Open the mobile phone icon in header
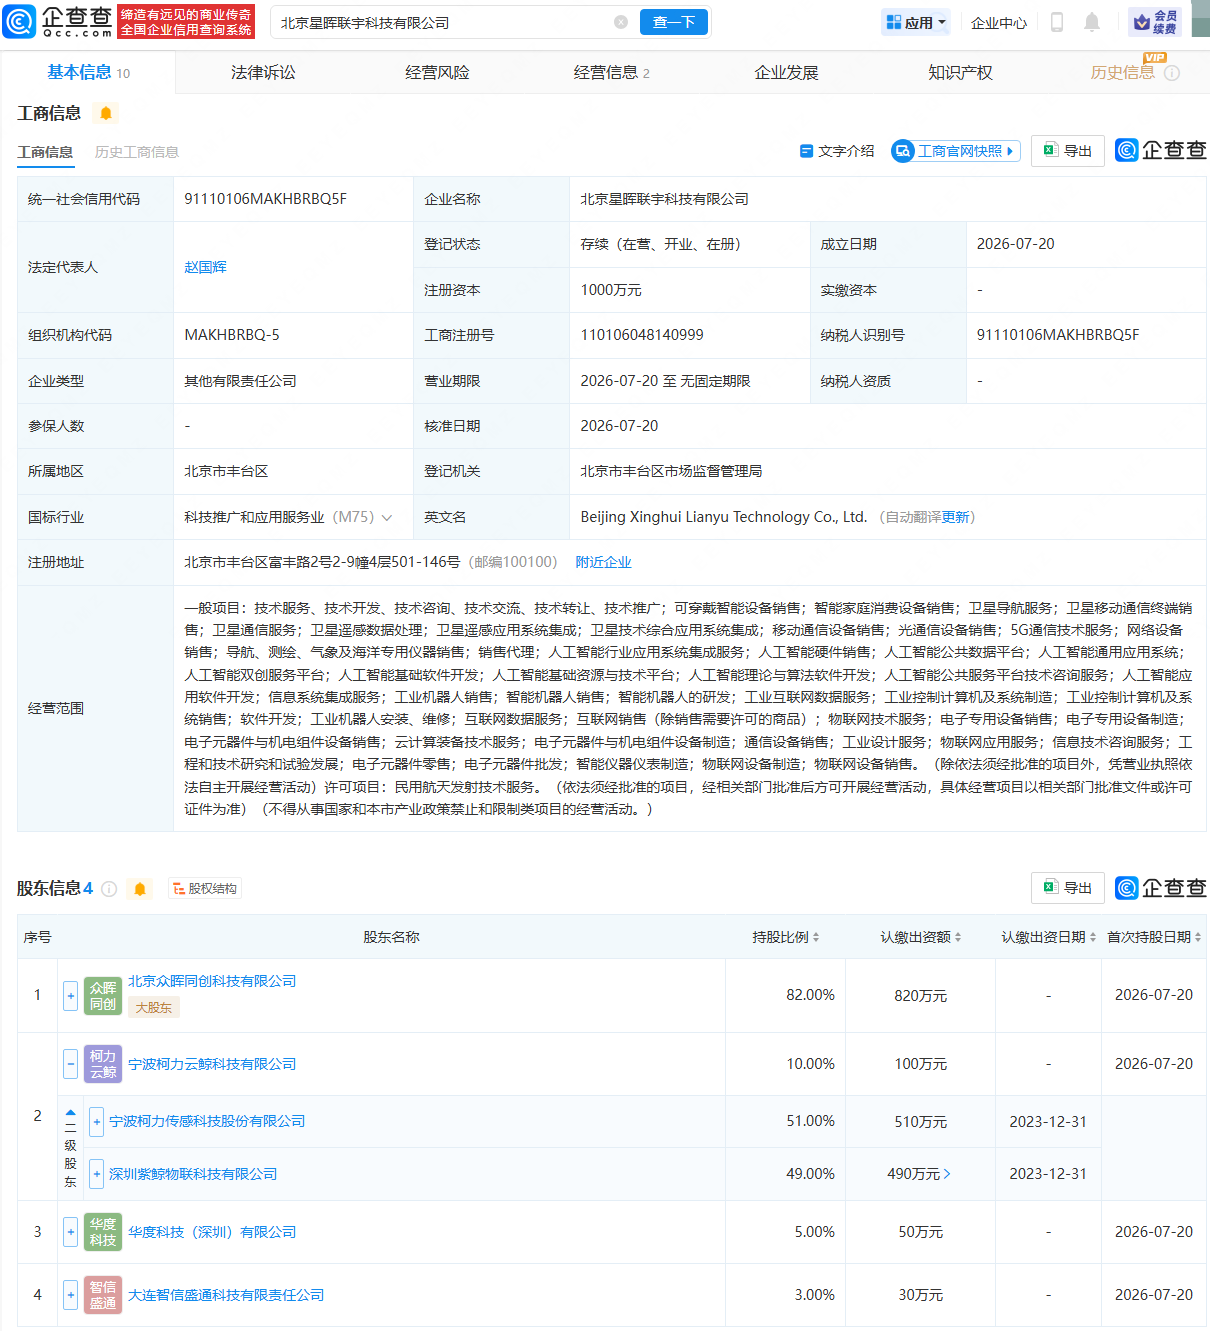 pyautogui.click(x=1057, y=22)
